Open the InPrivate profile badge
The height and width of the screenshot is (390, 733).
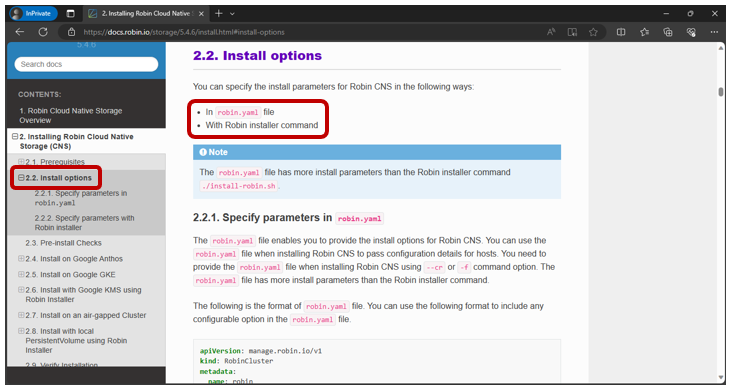(33, 14)
